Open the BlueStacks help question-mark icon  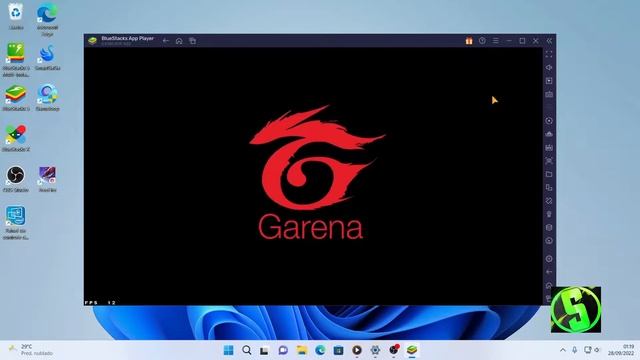[482, 41]
